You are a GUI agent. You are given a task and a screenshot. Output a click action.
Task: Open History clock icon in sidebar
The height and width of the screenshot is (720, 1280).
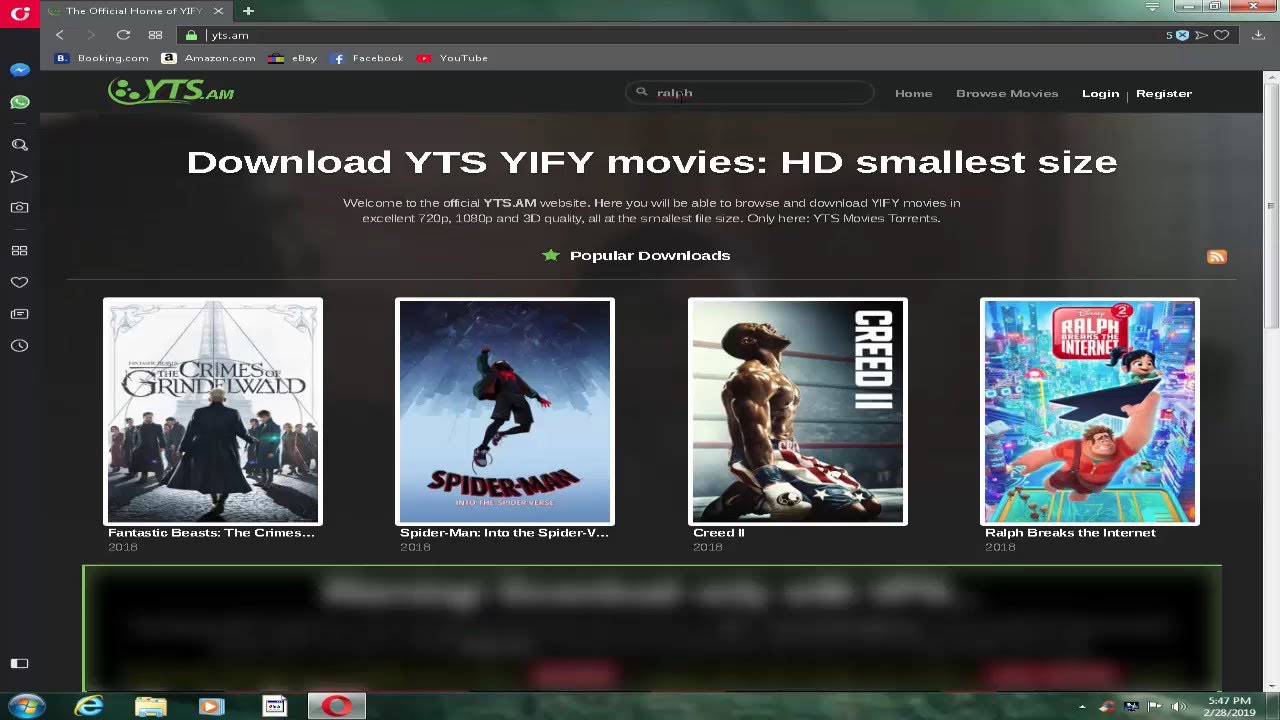point(19,346)
